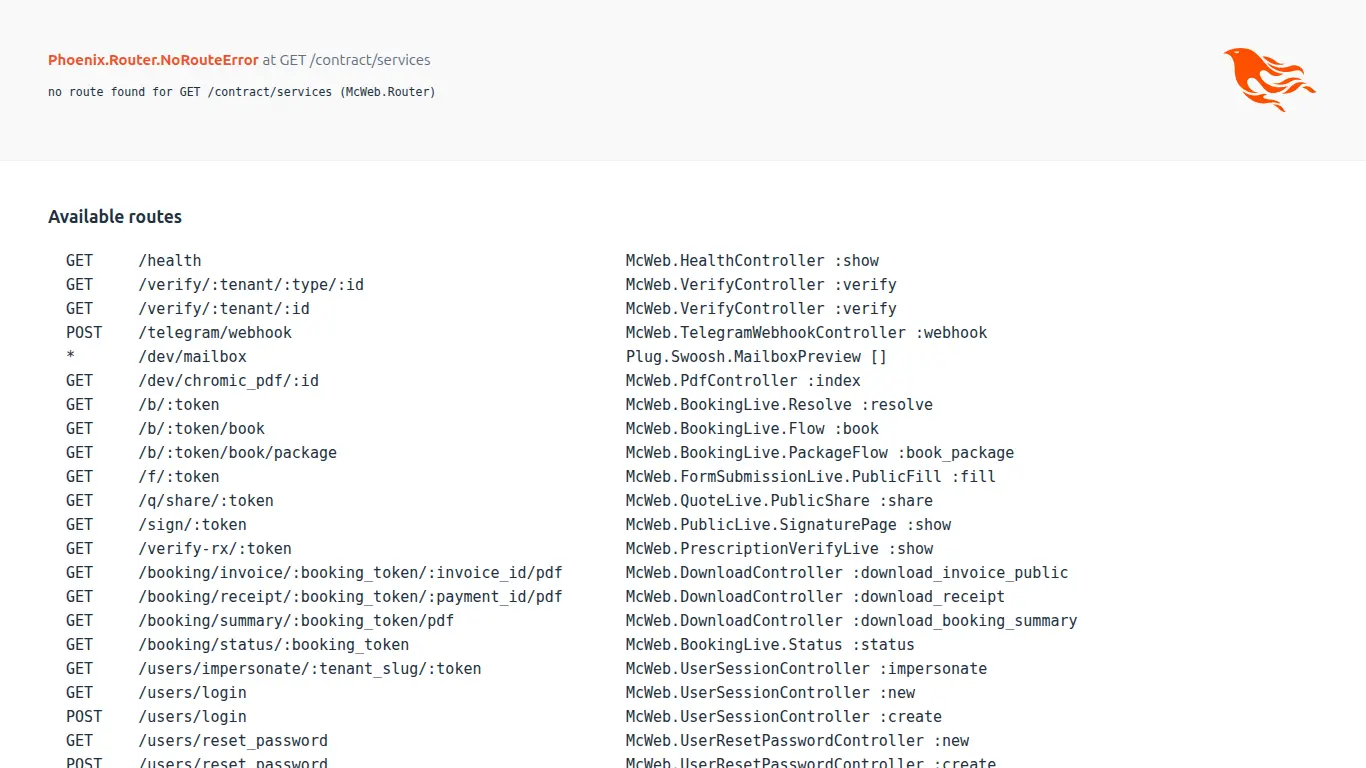This screenshot has height=768, width=1366.
Task: Click the Phoenix firebird logo
Action: coord(1270,79)
